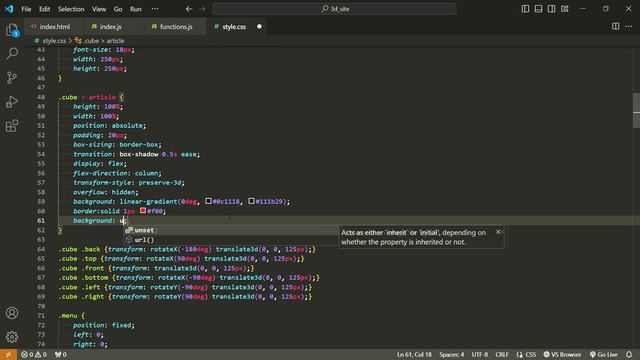Place cursor on overflow: hidden line
The height and width of the screenshot is (360, 640).
pyautogui.click(x=106, y=192)
